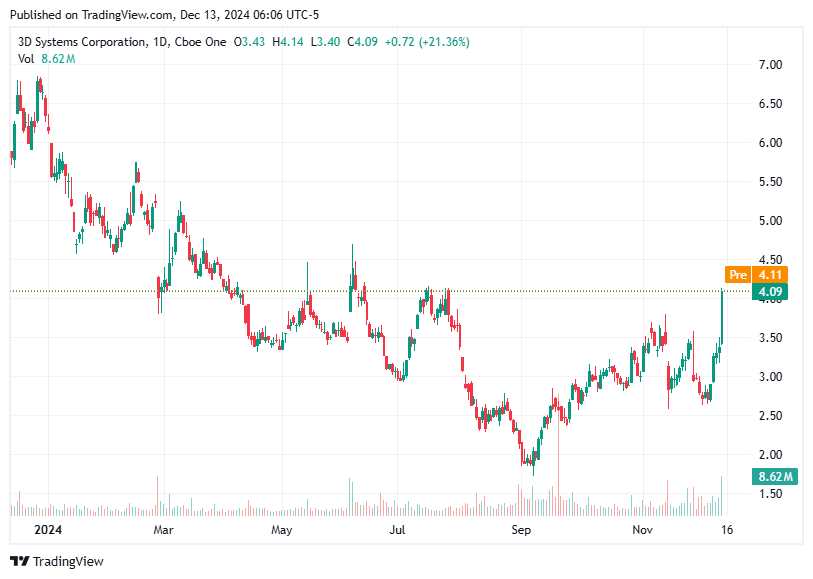813x579 pixels.
Task: Click the 6.50 price axis label
Action: pos(770,104)
